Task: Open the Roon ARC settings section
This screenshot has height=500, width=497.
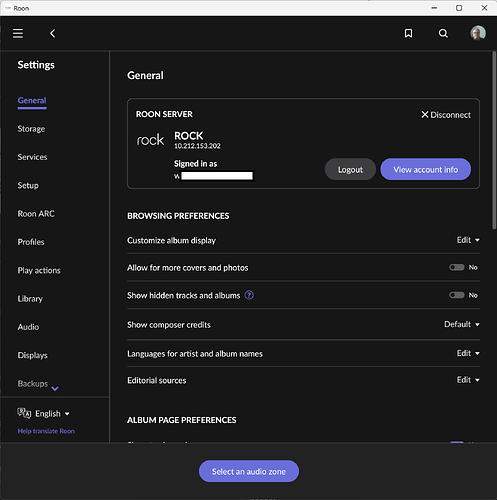Action: pos(36,214)
